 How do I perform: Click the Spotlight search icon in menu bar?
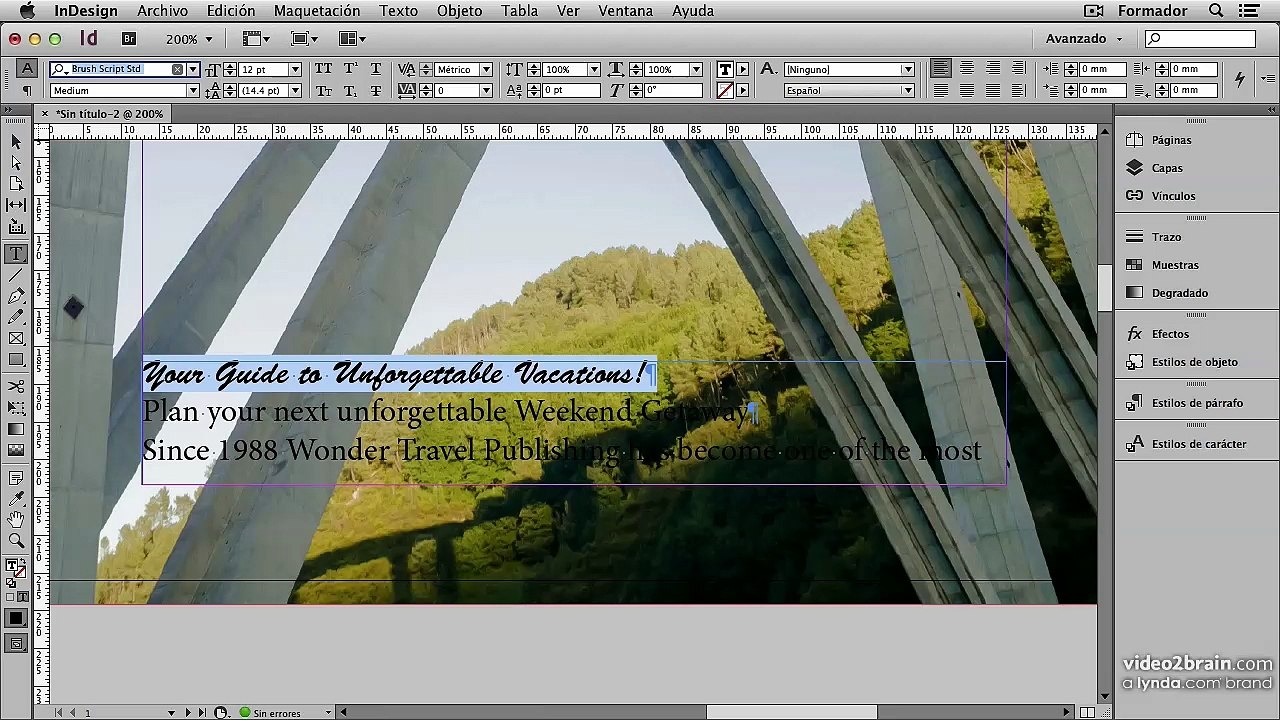pos(1216,11)
